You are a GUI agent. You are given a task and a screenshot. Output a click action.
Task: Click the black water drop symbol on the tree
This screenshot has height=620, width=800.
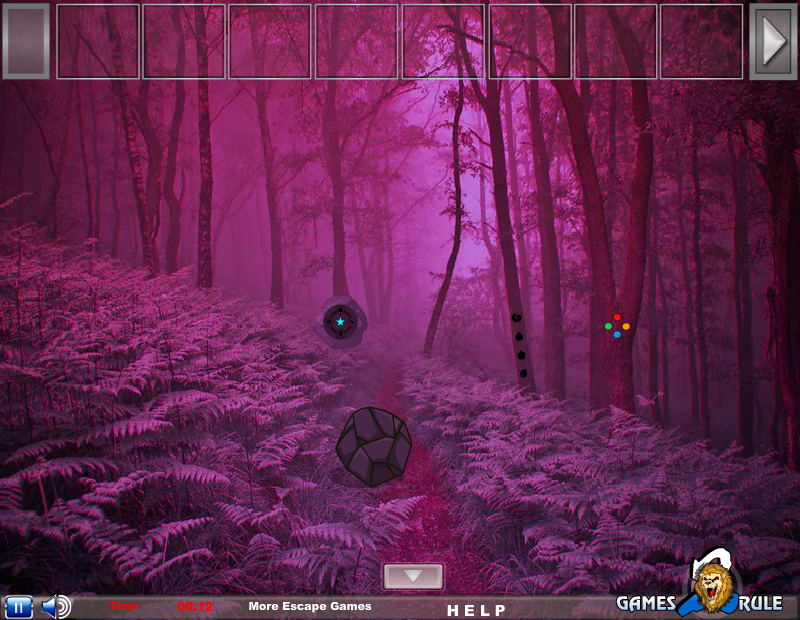[519, 336]
